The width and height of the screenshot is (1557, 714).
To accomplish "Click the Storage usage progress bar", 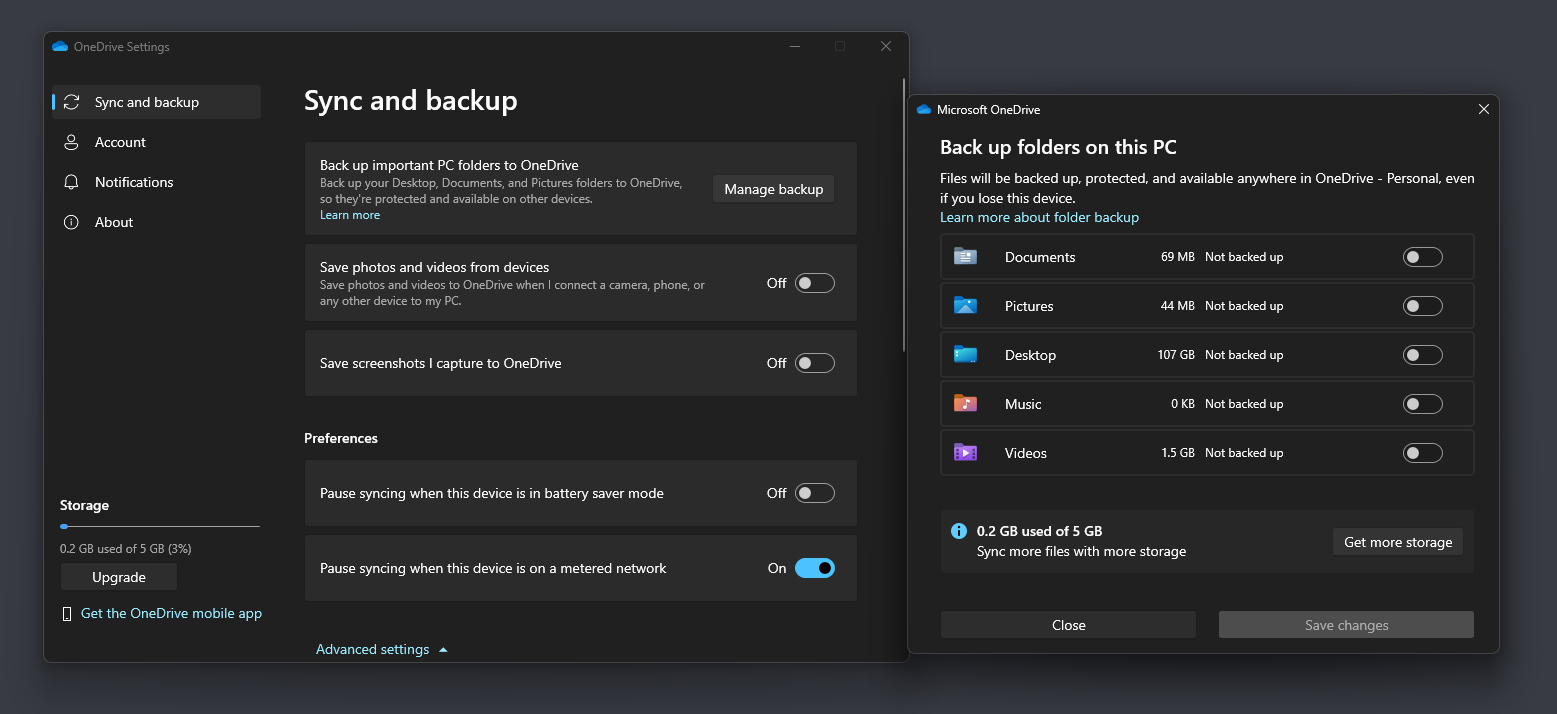I will pyautogui.click(x=160, y=526).
